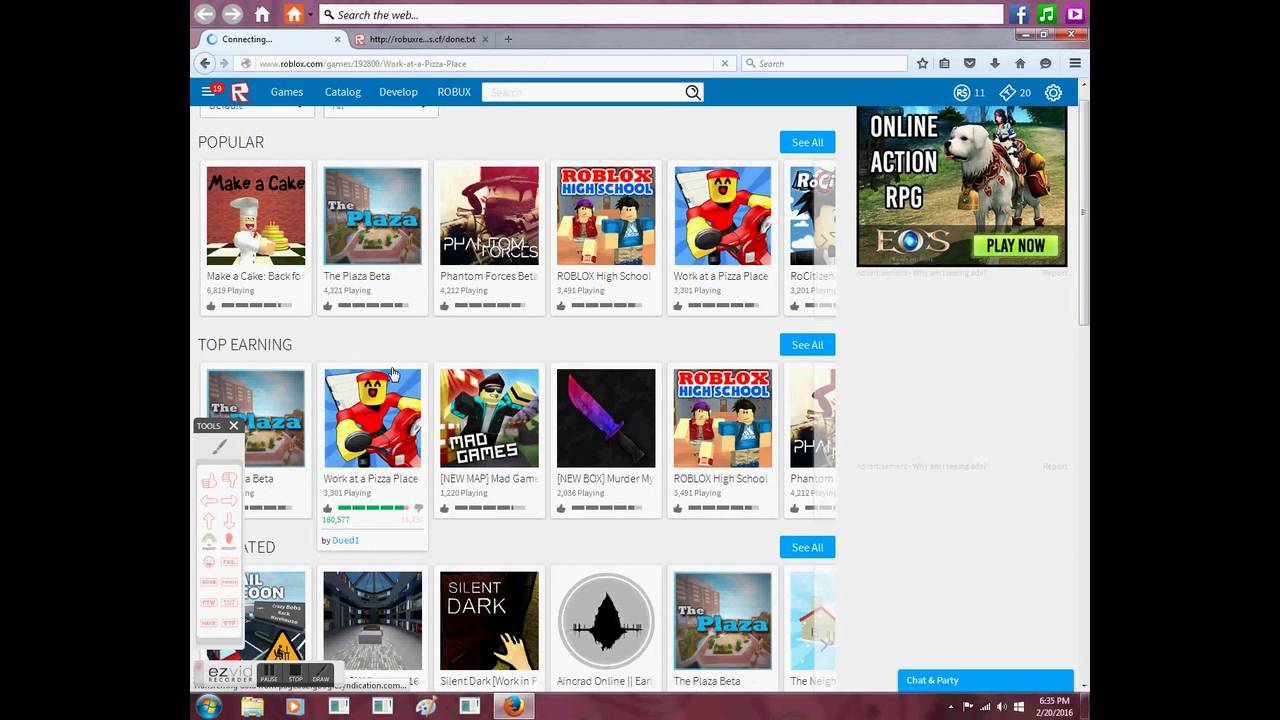Click the ezvid DRAW button
This screenshot has width=1280, height=720.
coord(321,674)
